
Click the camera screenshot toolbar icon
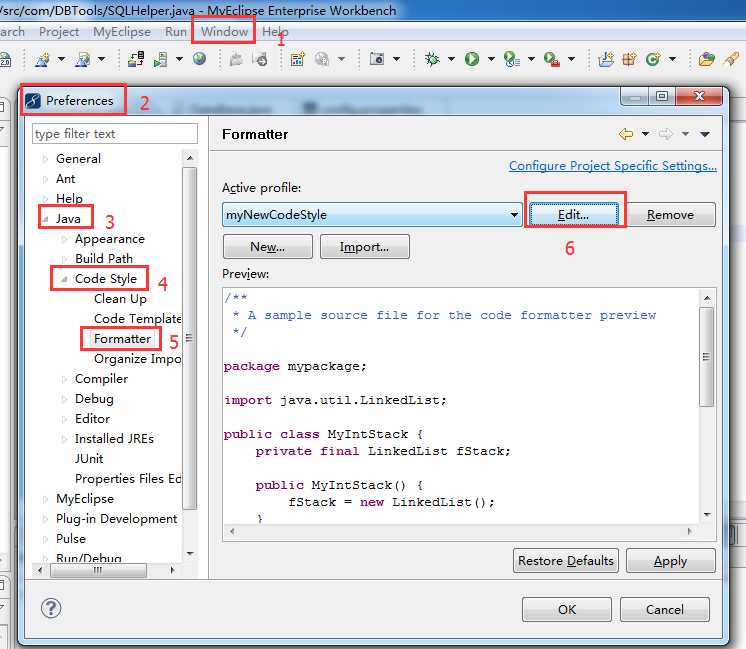(x=377, y=59)
